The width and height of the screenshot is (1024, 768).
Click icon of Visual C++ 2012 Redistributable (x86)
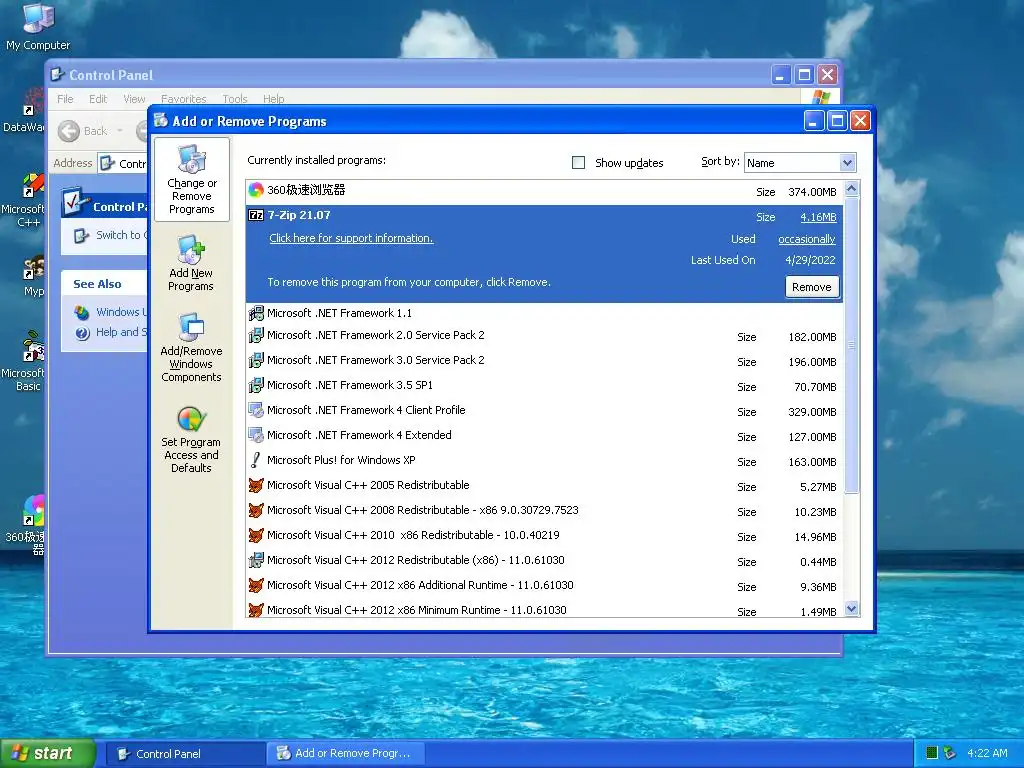coord(256,560)
